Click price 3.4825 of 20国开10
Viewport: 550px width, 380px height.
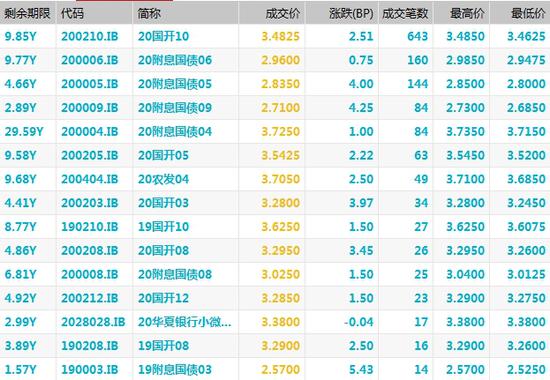coord(281,36)
